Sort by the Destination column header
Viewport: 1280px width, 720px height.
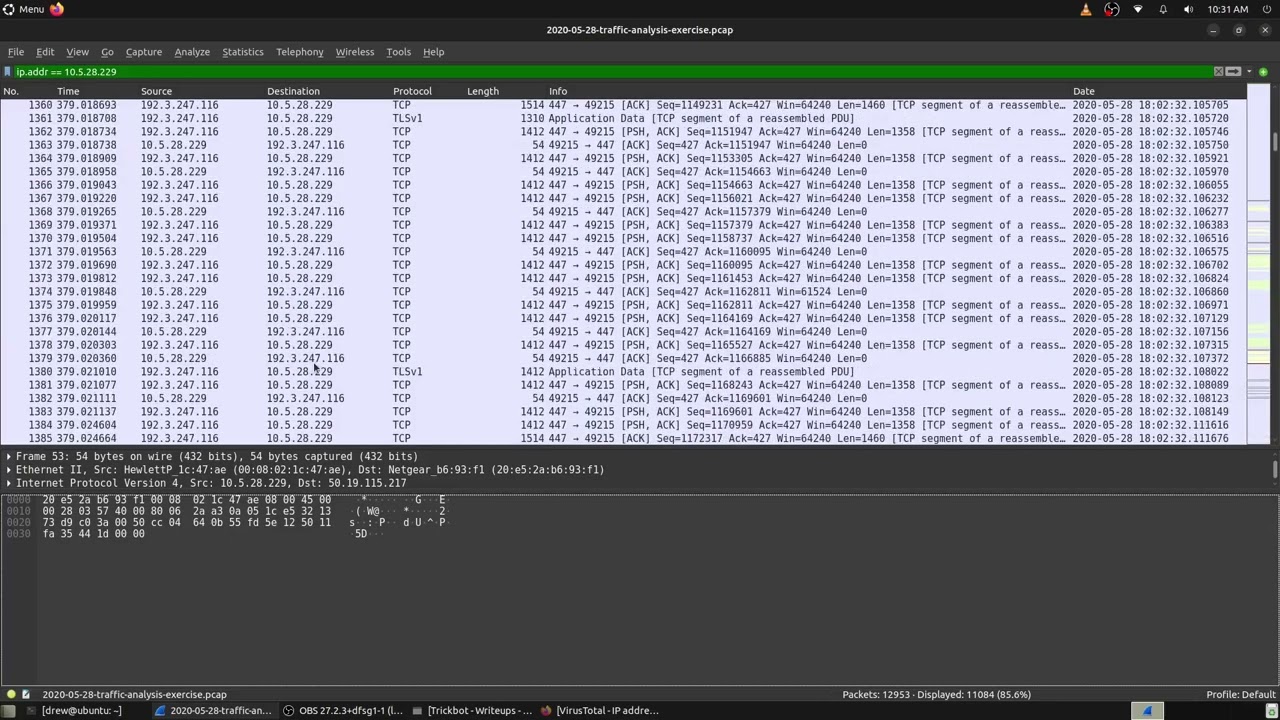293,91
